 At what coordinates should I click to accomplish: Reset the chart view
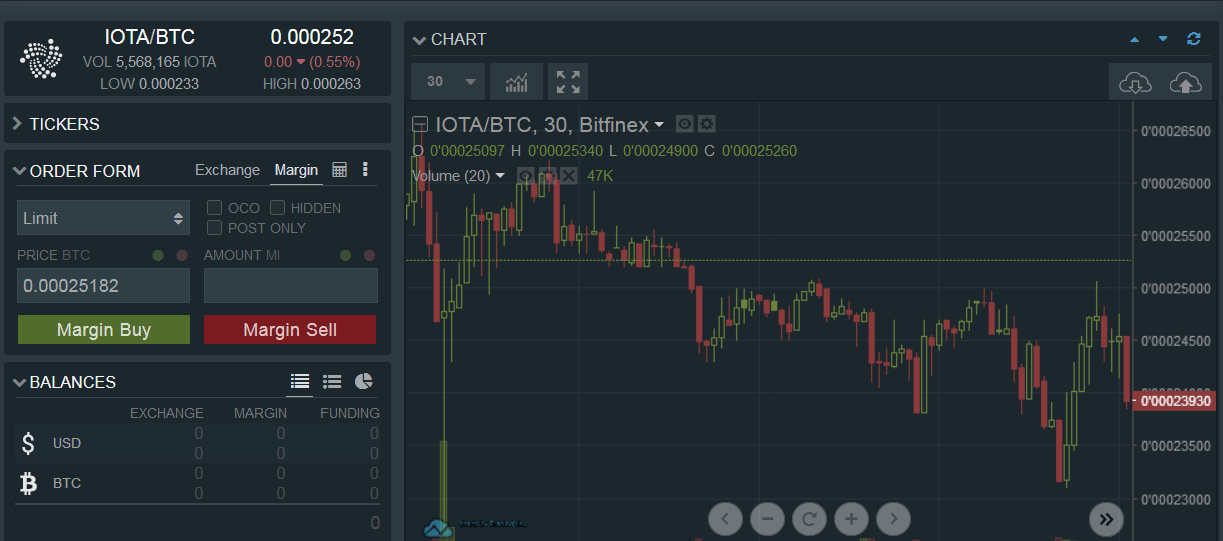coord(809,519)
